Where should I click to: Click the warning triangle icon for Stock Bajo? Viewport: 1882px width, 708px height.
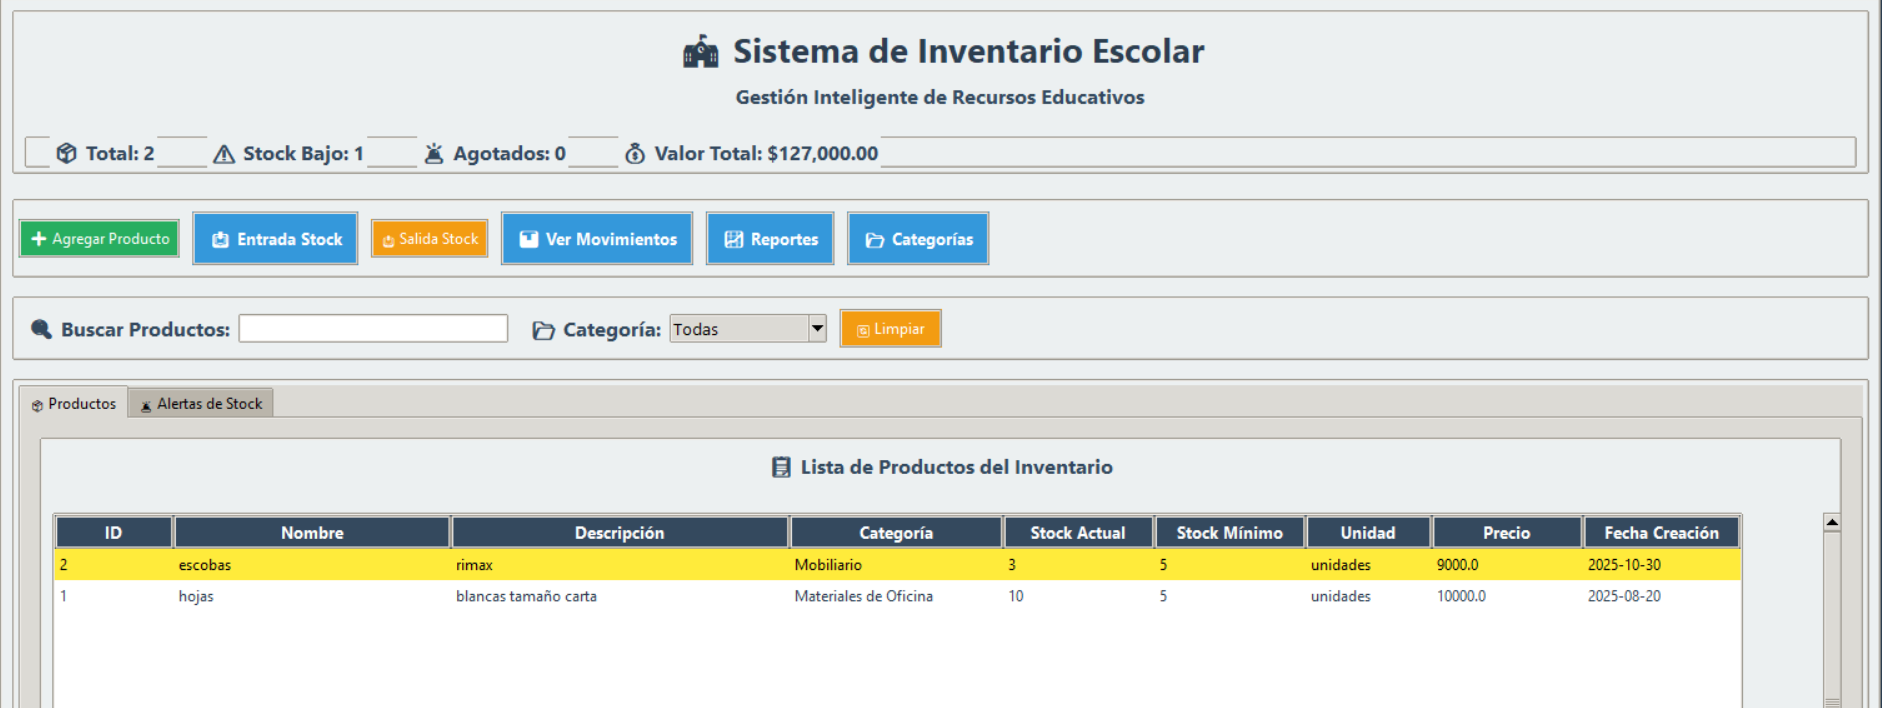(224, 154)
